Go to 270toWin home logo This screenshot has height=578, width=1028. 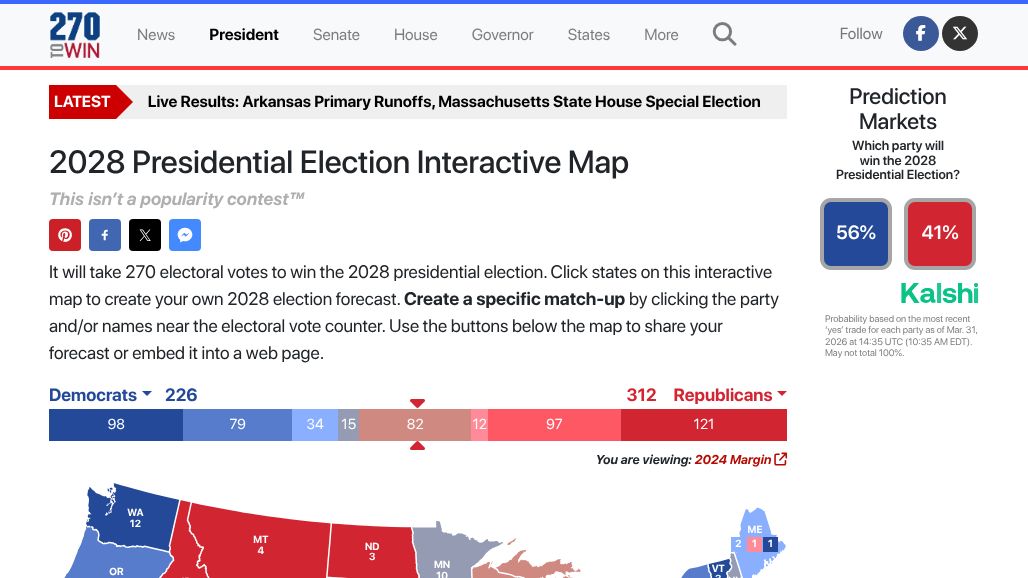pyautogui.click(x=75, y=35)
